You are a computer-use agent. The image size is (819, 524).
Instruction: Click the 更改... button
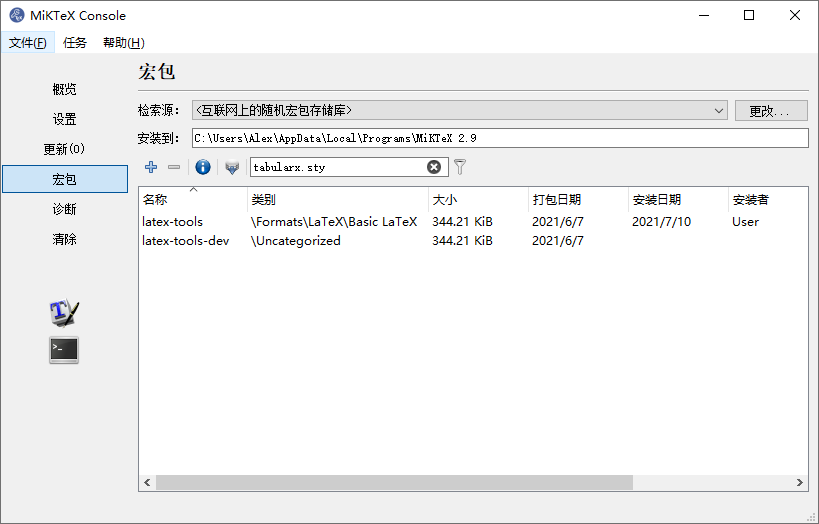pyautogui.click(x=771, y=110)
